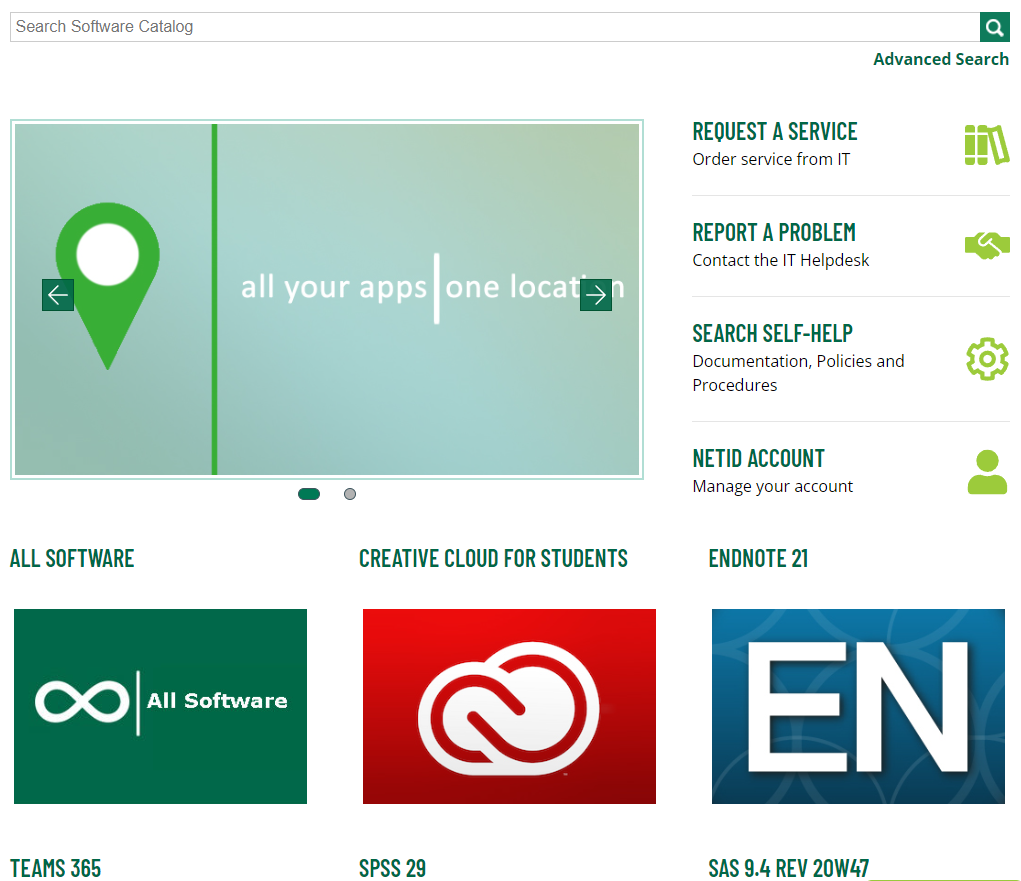Open Search Self-Help heading

[x=772, y=333]
